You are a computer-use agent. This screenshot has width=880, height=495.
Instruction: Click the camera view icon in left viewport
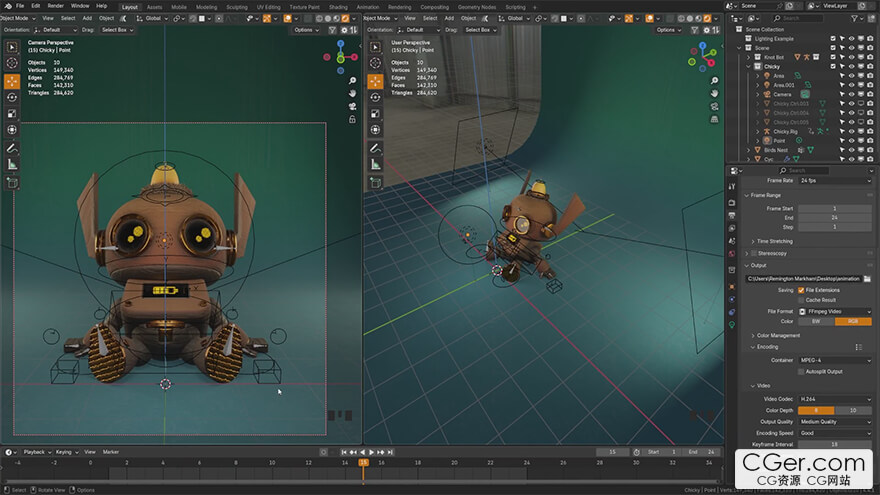tap(353, 107)
